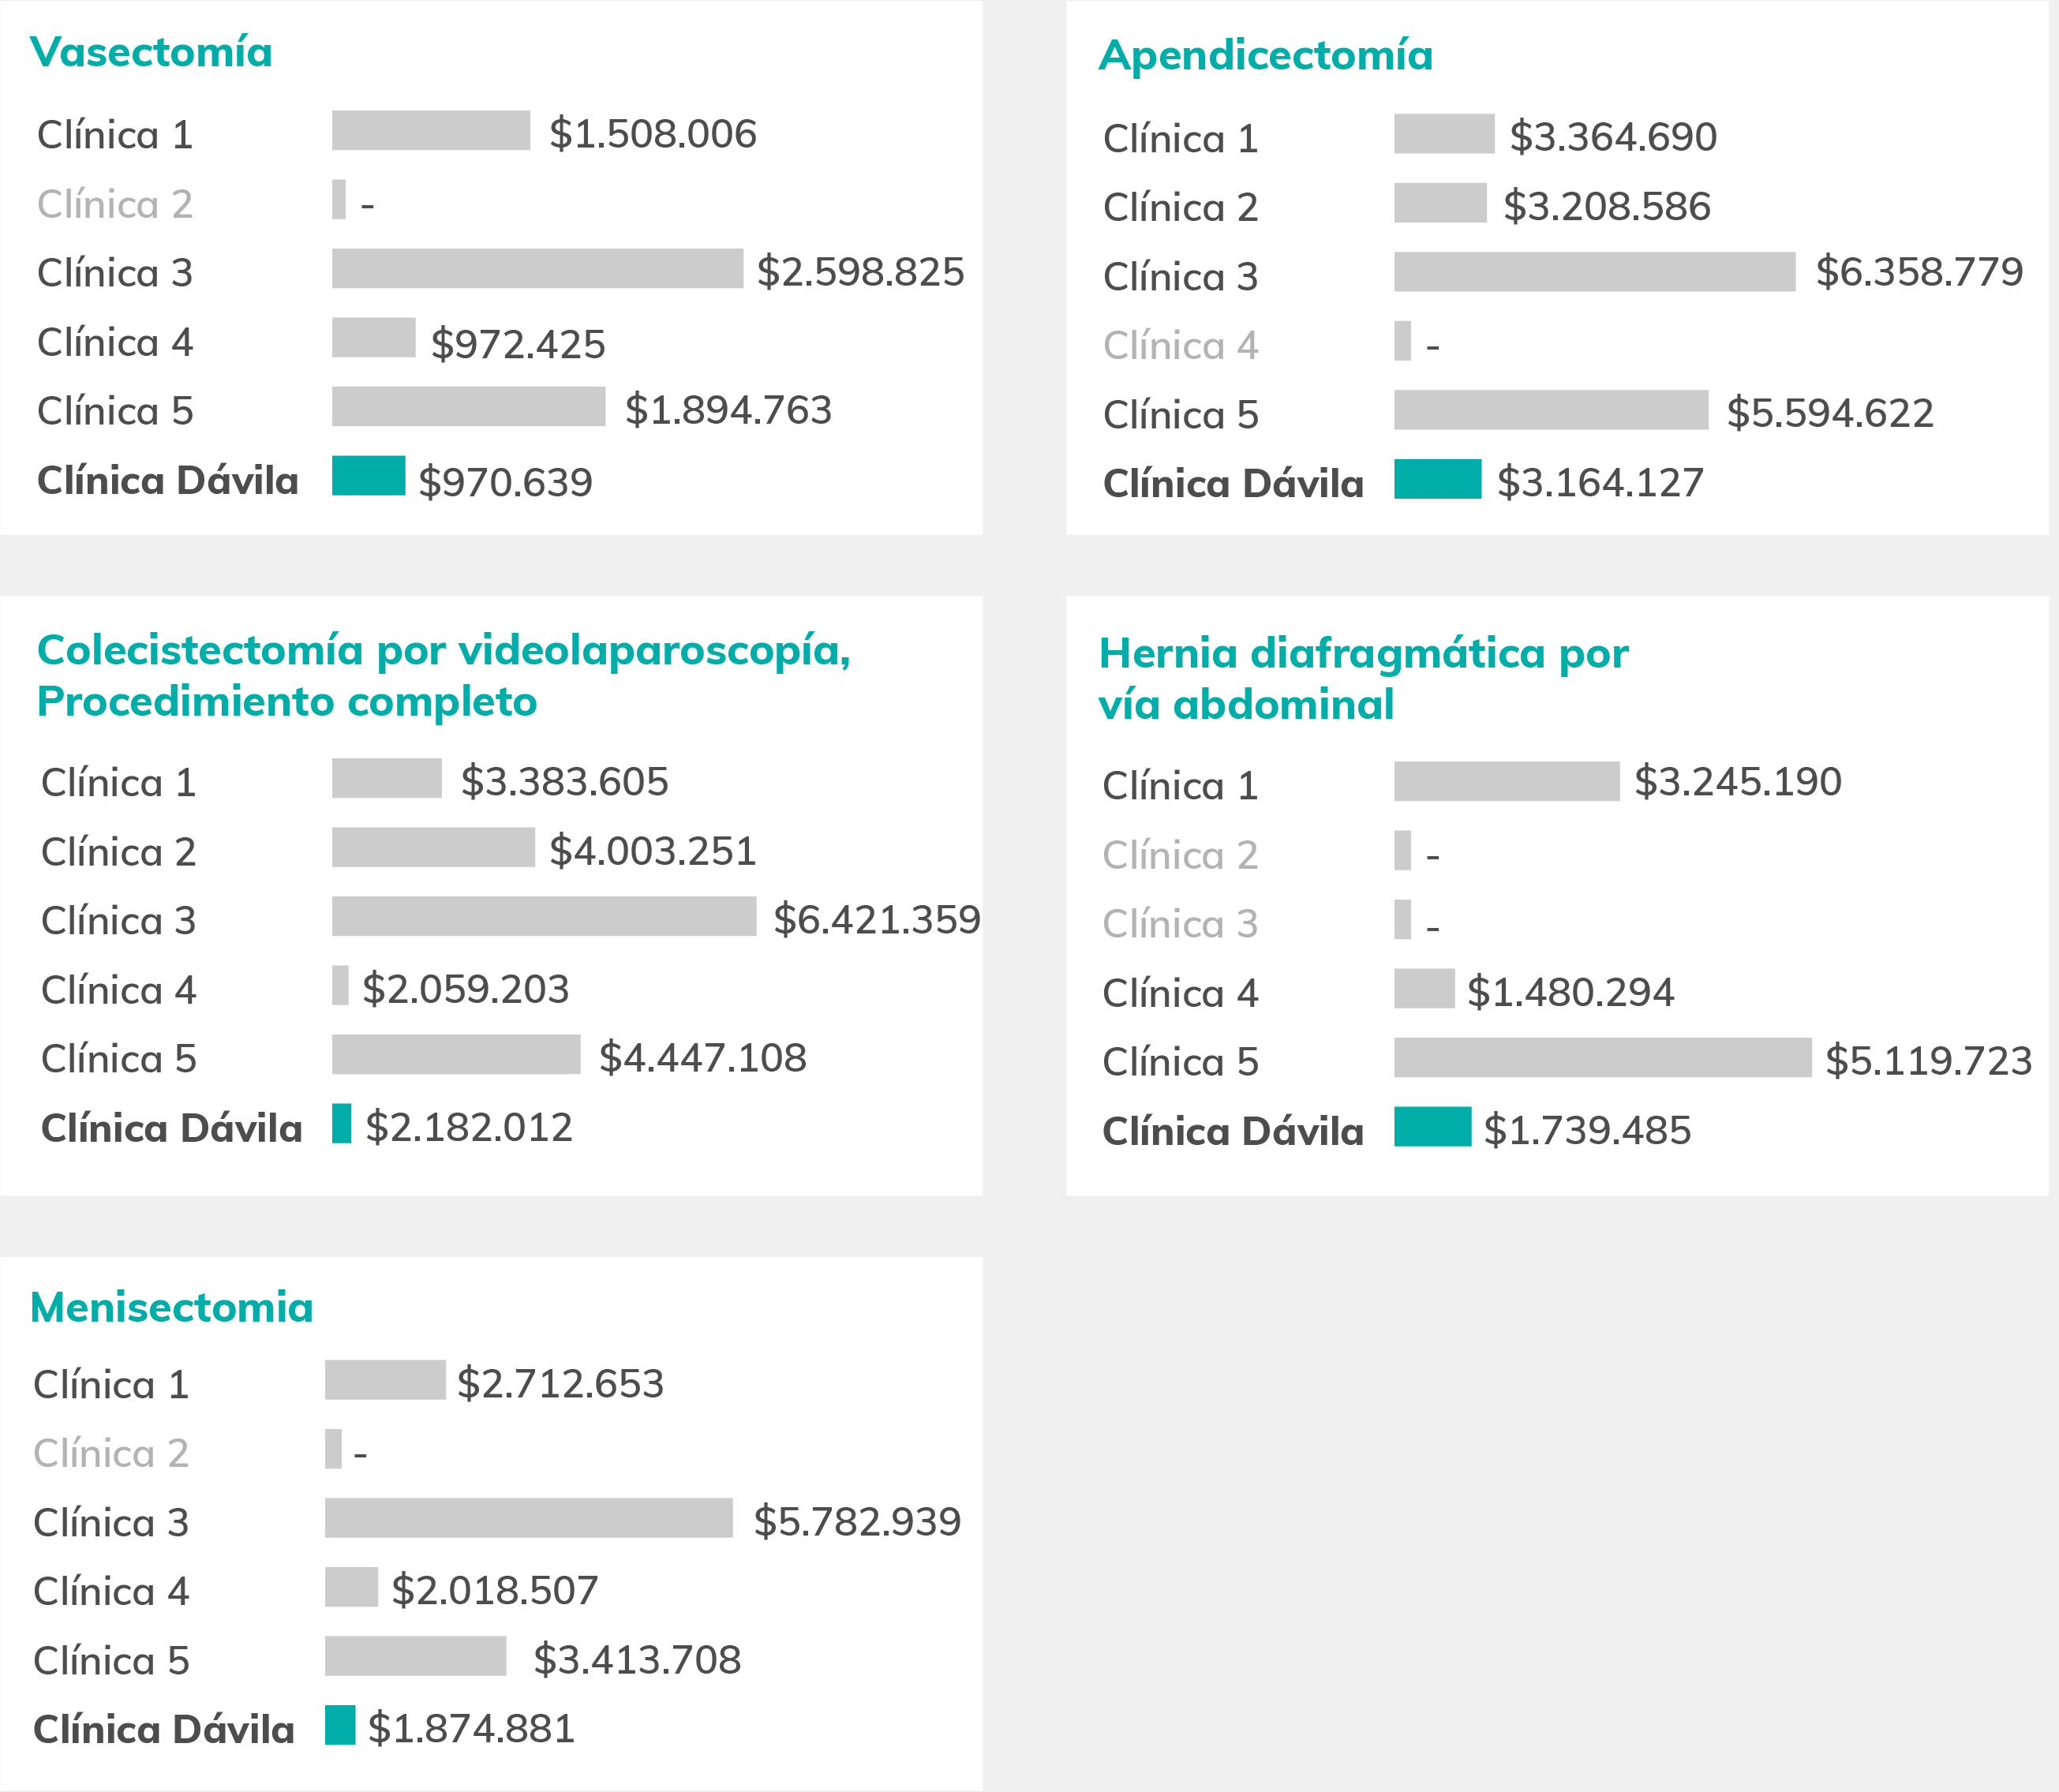Click the $5.782.939 Menisectomia value
Screen dimensions: 2059x1792
click(857, 1521)
